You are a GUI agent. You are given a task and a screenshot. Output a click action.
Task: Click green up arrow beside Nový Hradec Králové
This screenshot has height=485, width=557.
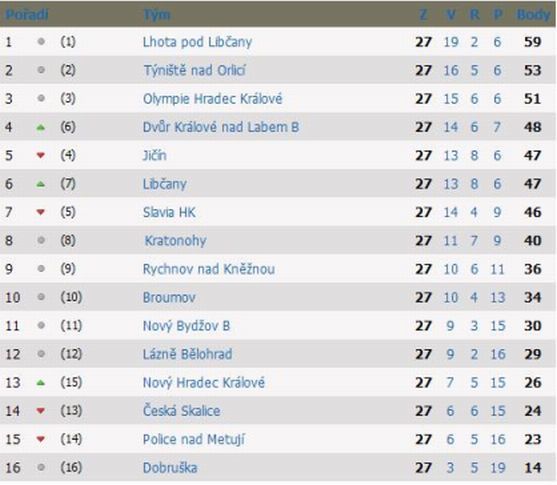(x=41, y=383)
